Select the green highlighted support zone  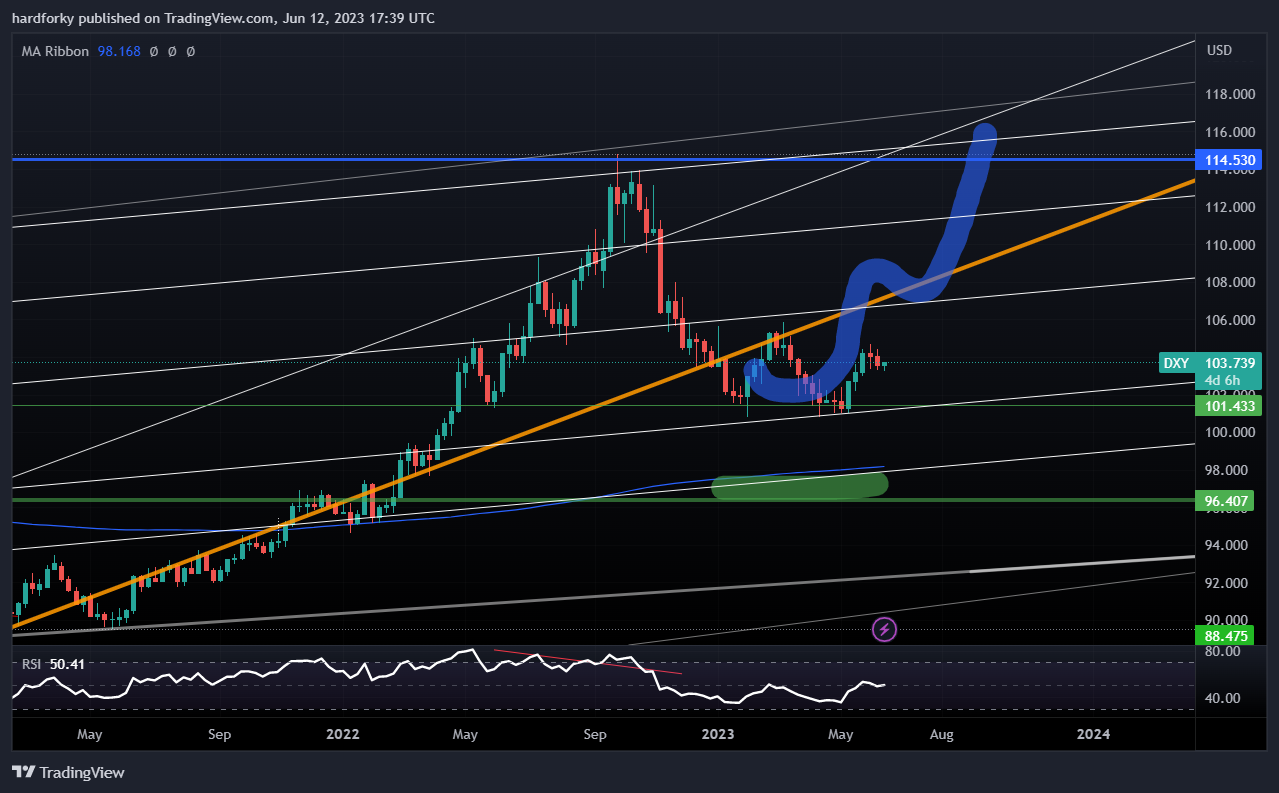(x=800, y=486)
